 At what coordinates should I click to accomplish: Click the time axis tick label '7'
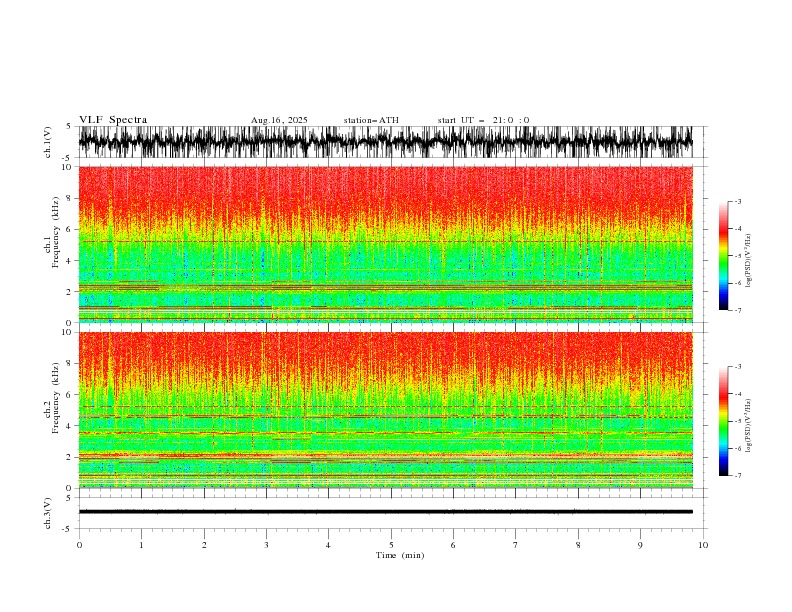click(516, 545)
